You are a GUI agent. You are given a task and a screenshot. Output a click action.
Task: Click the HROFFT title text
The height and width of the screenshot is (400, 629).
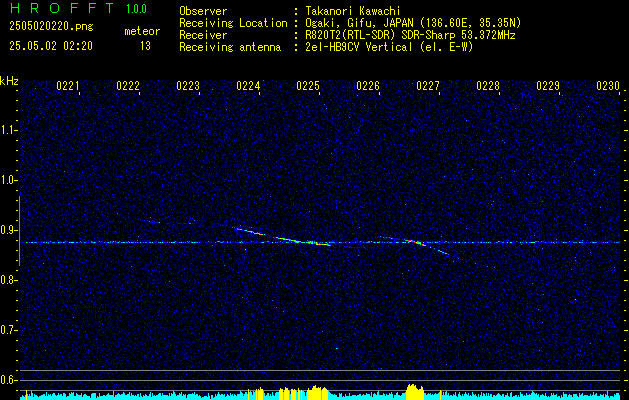point(62,8)
